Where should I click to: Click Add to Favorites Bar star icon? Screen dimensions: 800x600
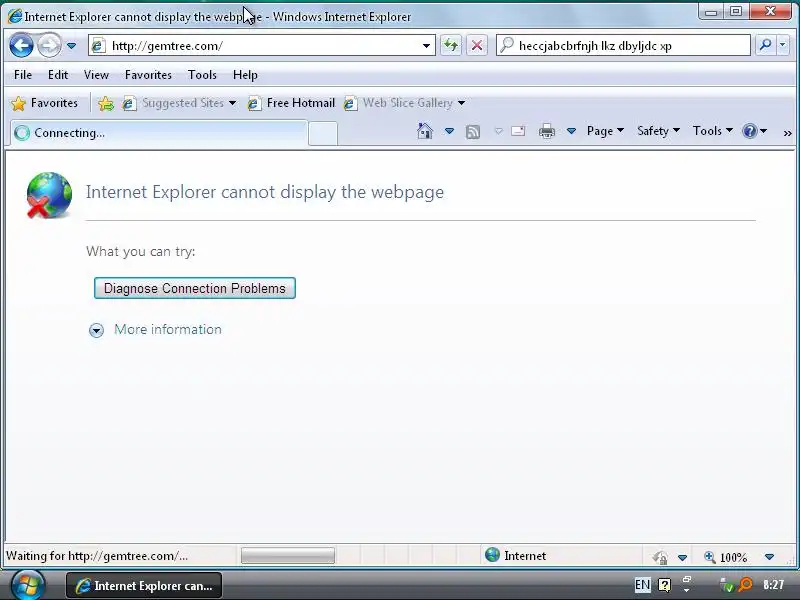tap(106, 104)
